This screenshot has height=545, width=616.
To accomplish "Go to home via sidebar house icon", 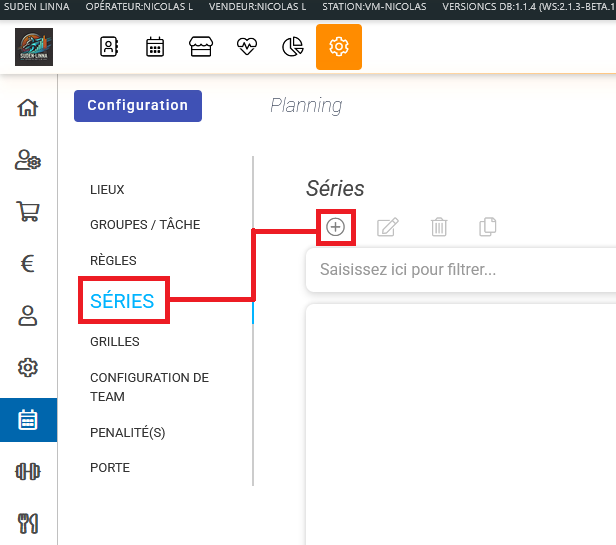I will (x=28, y=107).
